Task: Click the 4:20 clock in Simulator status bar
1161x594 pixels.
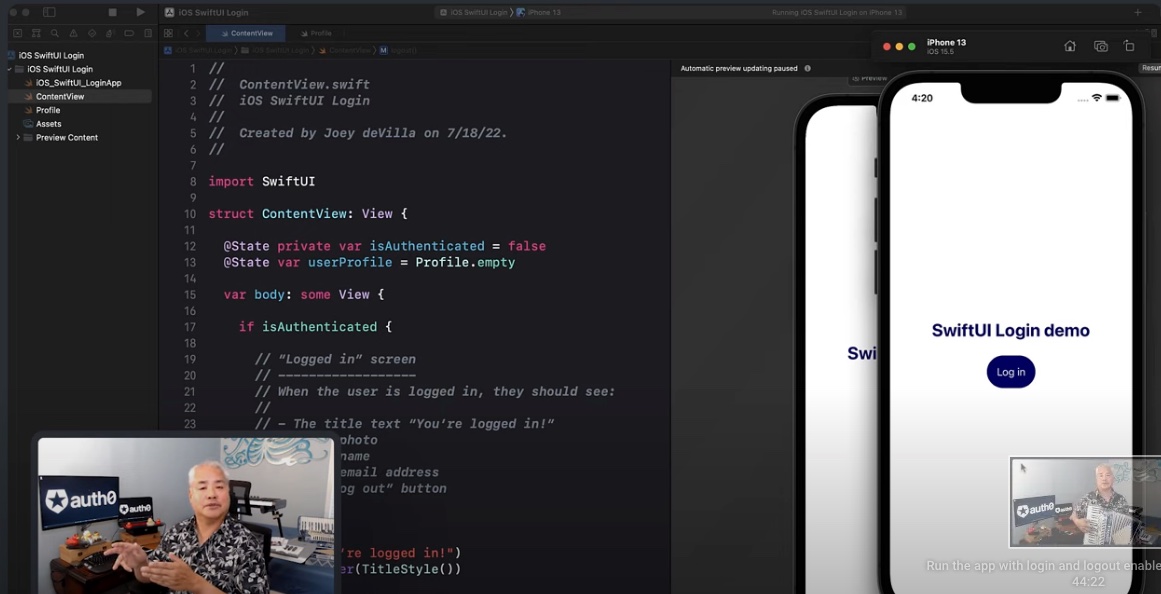Action: tap(922, 99)
